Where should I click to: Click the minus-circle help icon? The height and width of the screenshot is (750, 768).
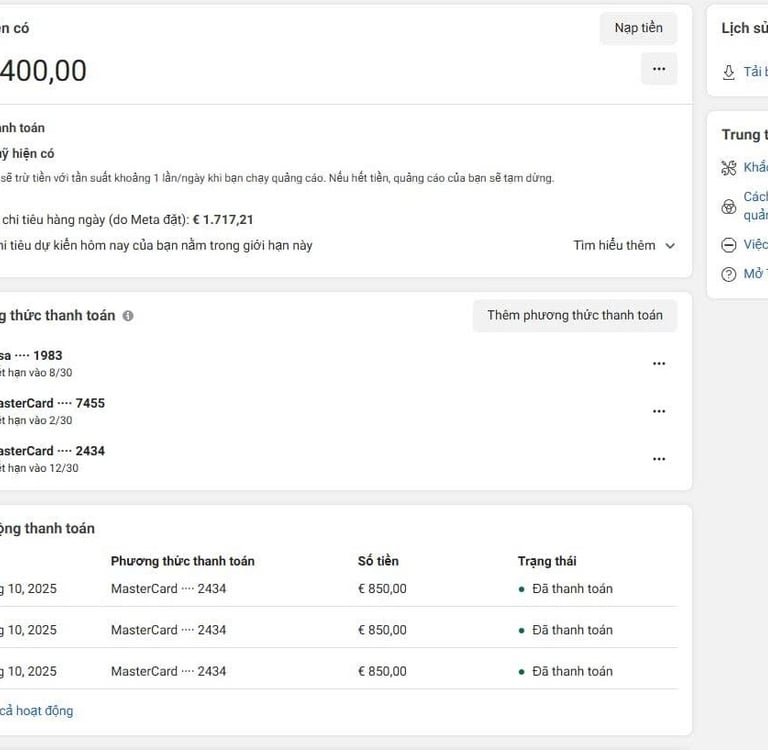pyautogui.click(x=729, y=245)
